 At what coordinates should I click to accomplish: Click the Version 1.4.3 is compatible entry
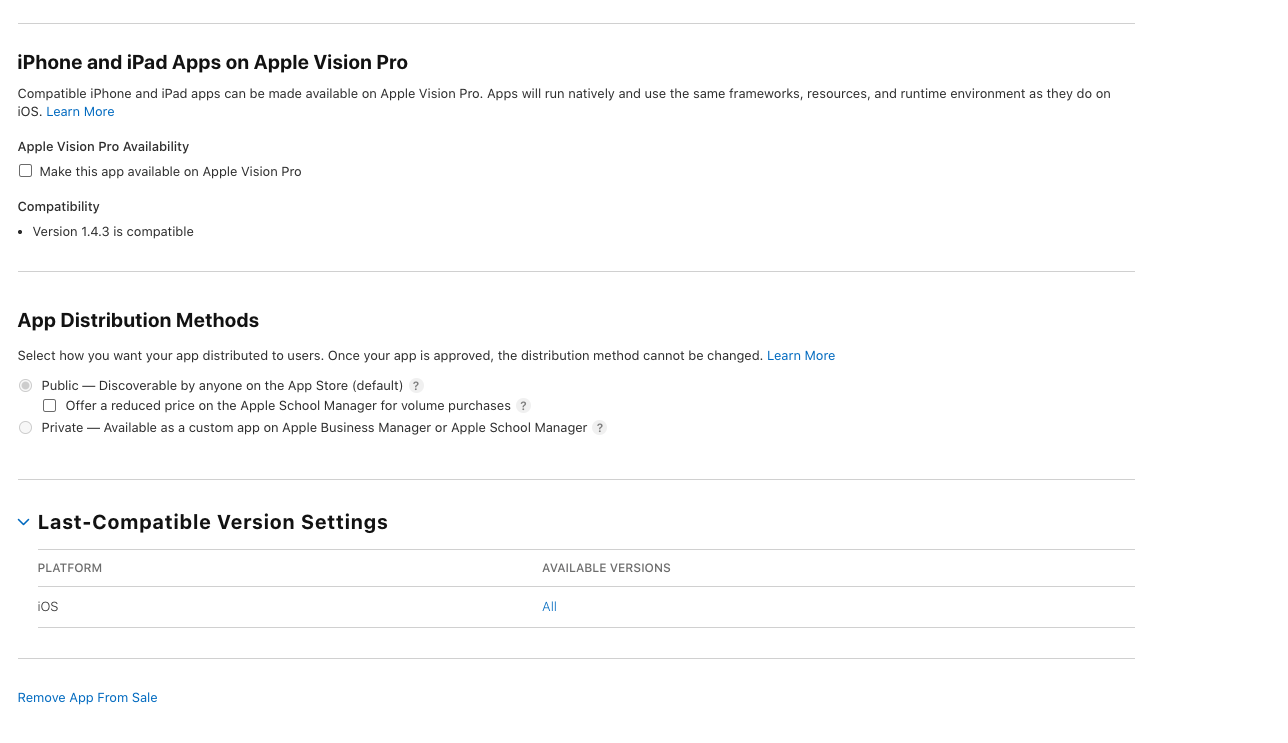click(x=113, y=232)
